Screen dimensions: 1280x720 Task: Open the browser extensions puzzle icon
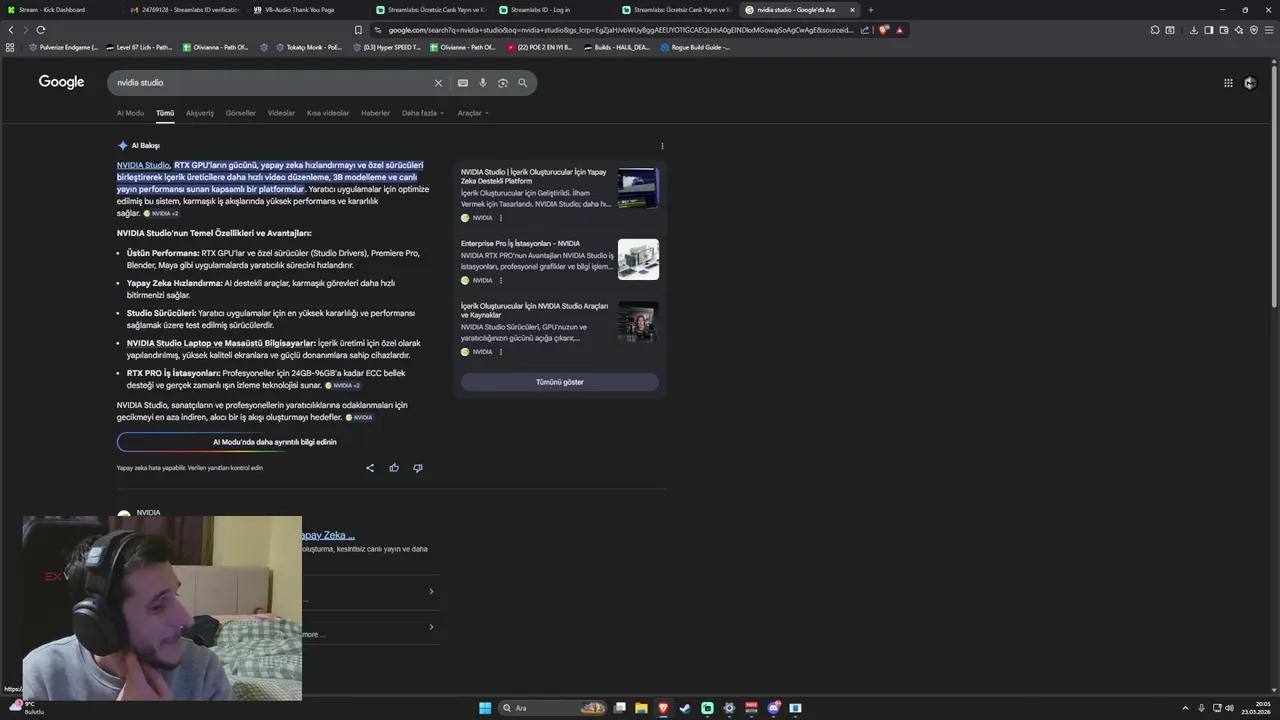pos(1155,30)
